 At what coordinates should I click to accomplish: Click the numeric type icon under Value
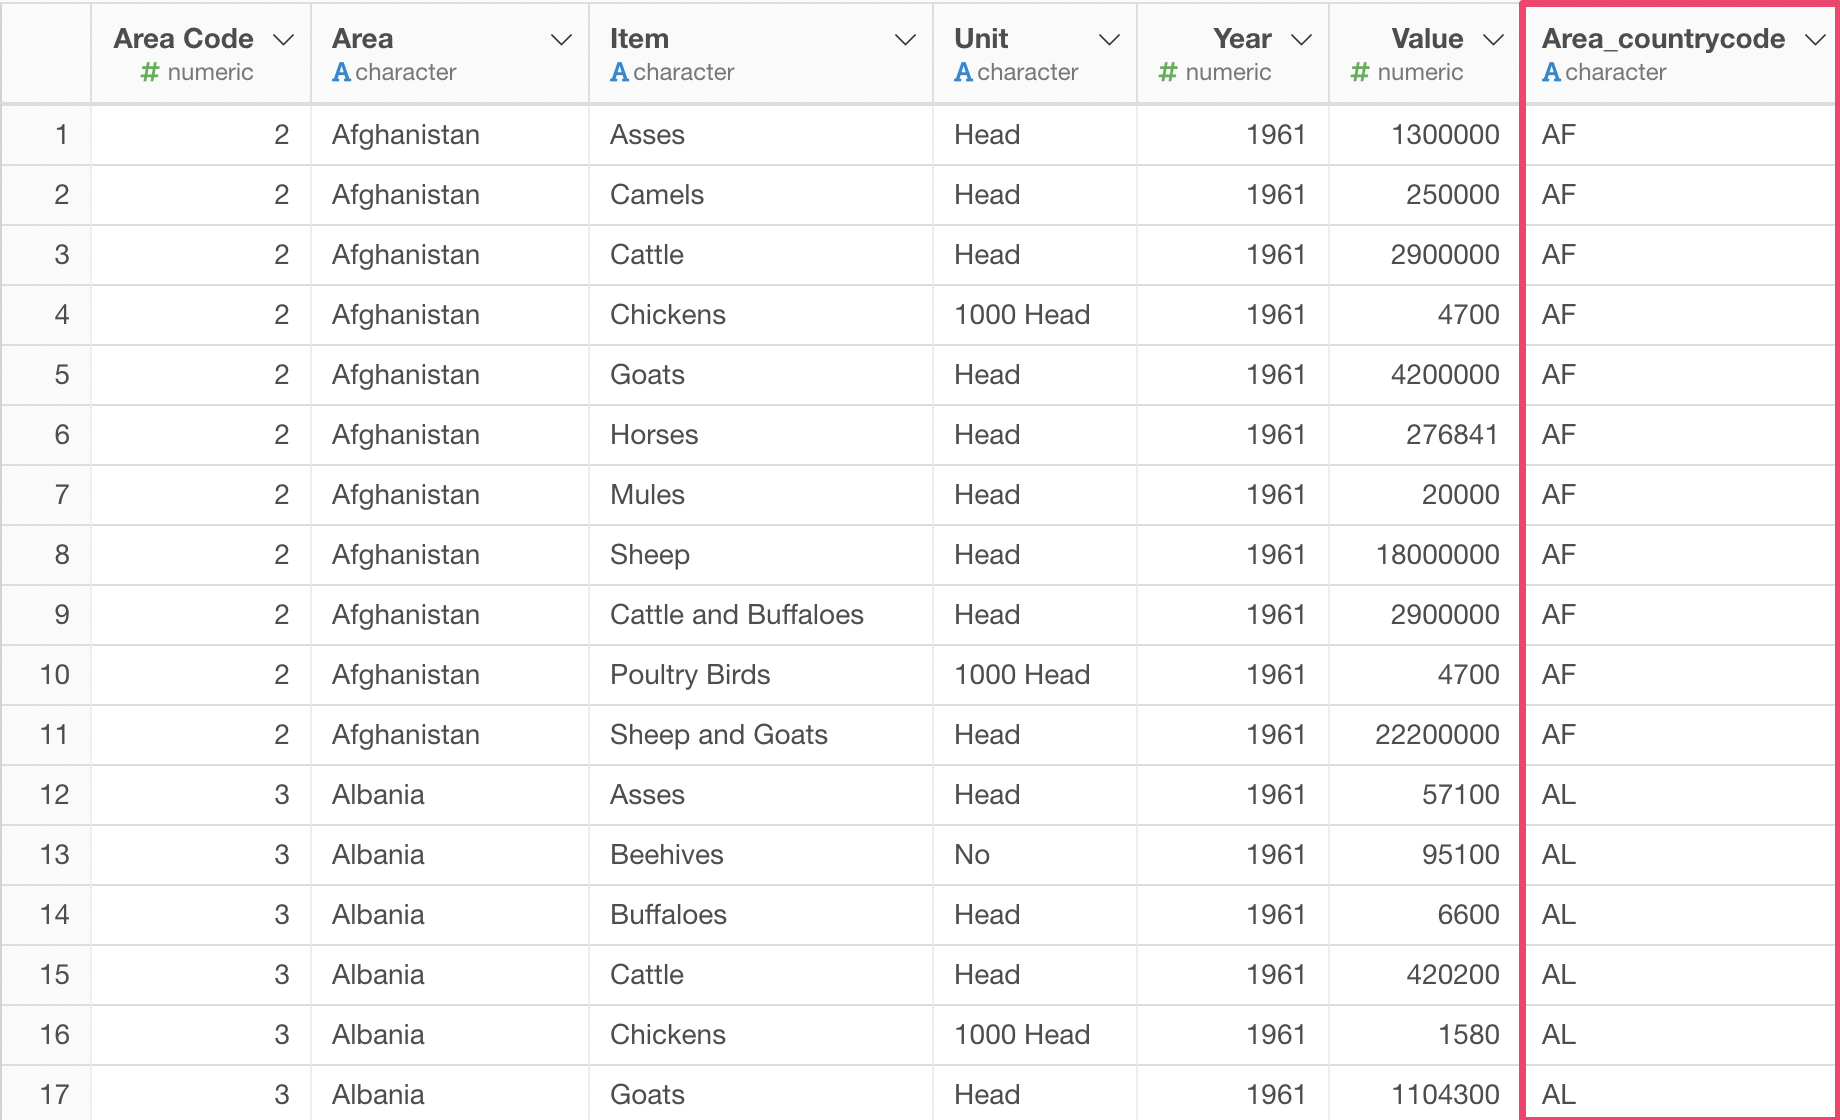(1359, 72)
